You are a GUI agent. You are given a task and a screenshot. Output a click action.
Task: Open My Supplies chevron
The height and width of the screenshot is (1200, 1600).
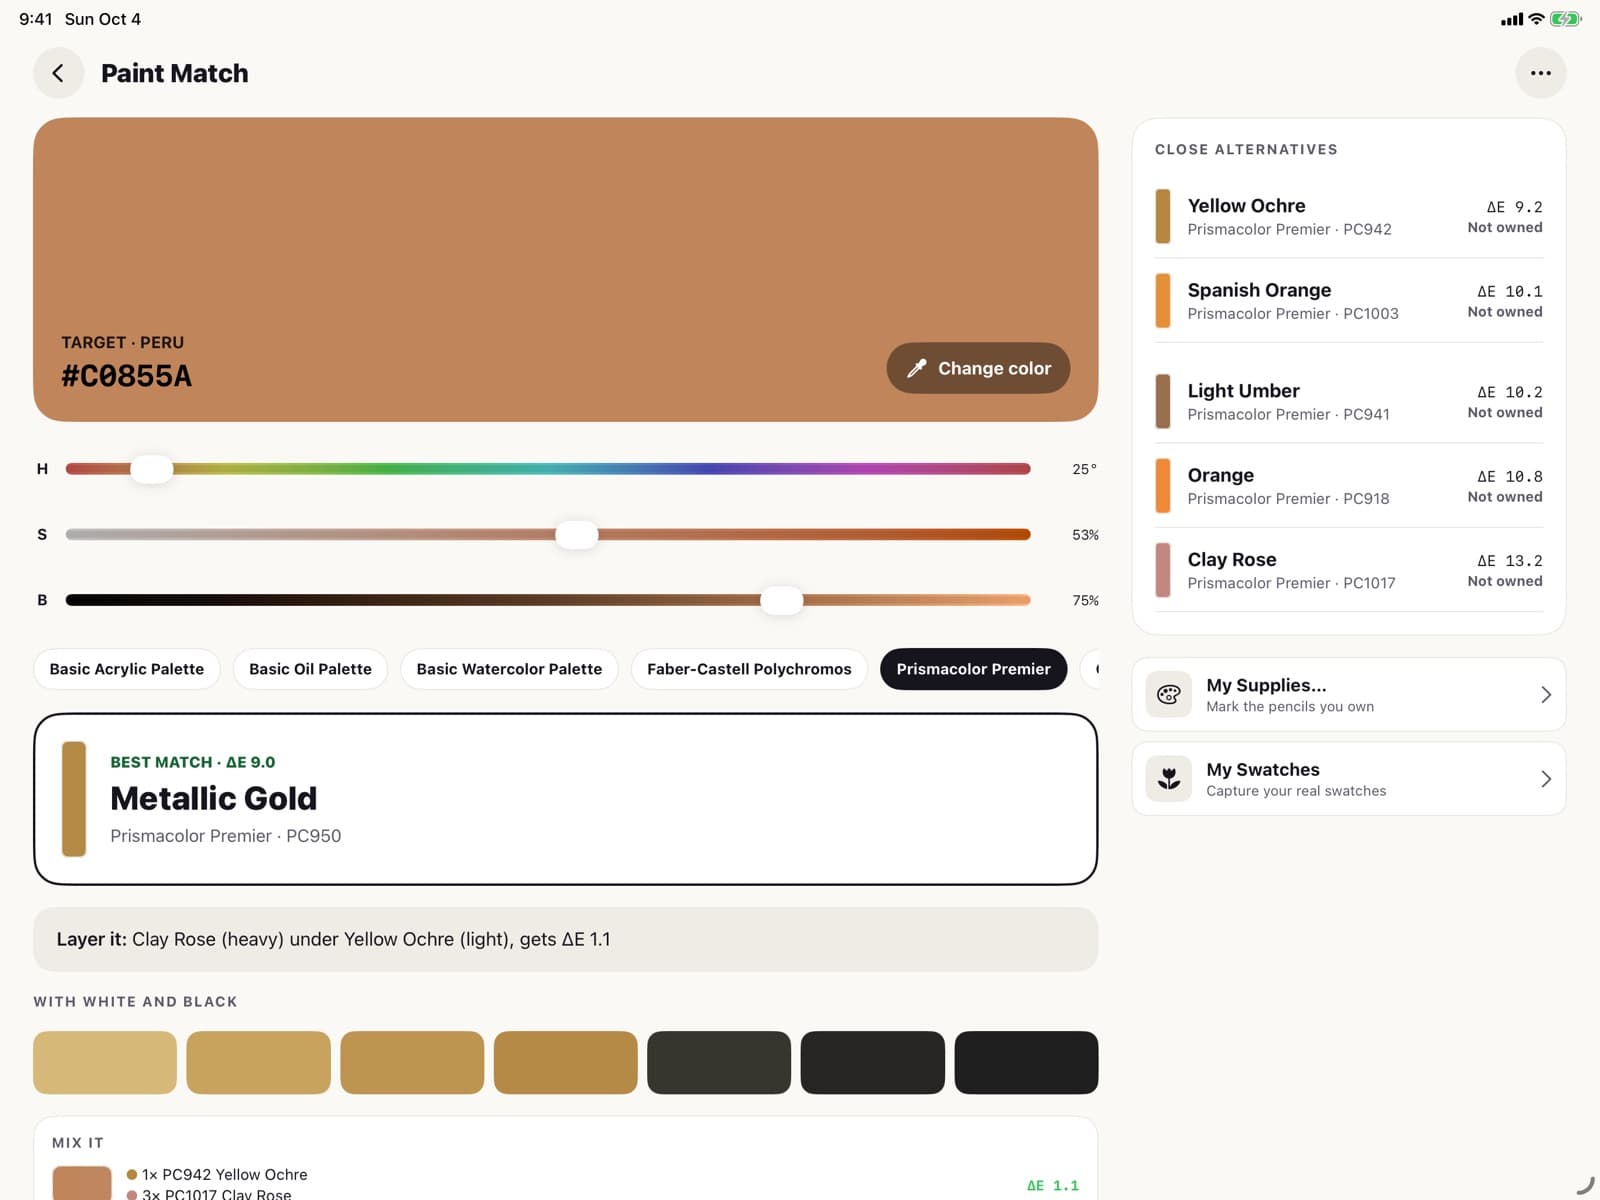[x=1545, y=694]
